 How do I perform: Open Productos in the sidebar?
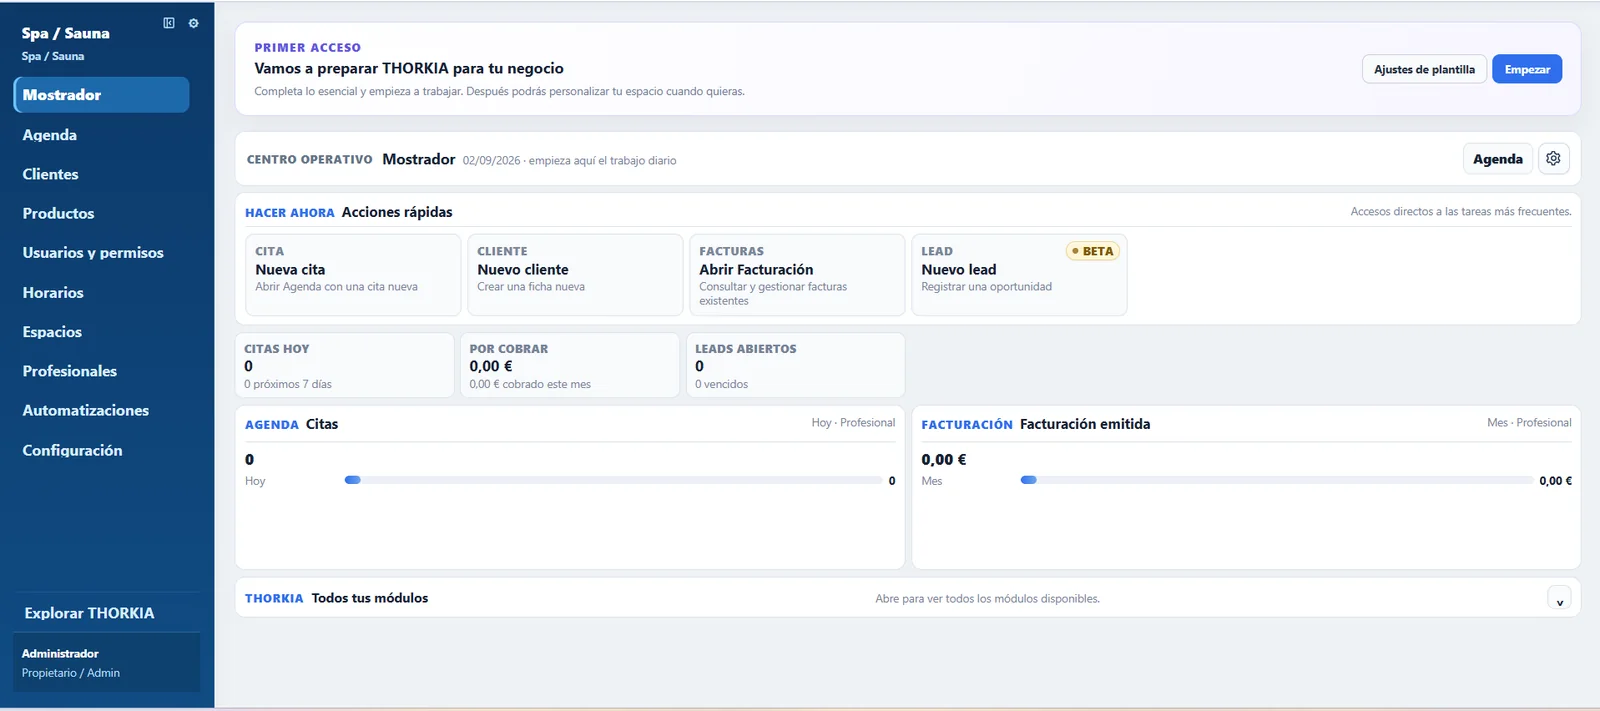point(58,213)
